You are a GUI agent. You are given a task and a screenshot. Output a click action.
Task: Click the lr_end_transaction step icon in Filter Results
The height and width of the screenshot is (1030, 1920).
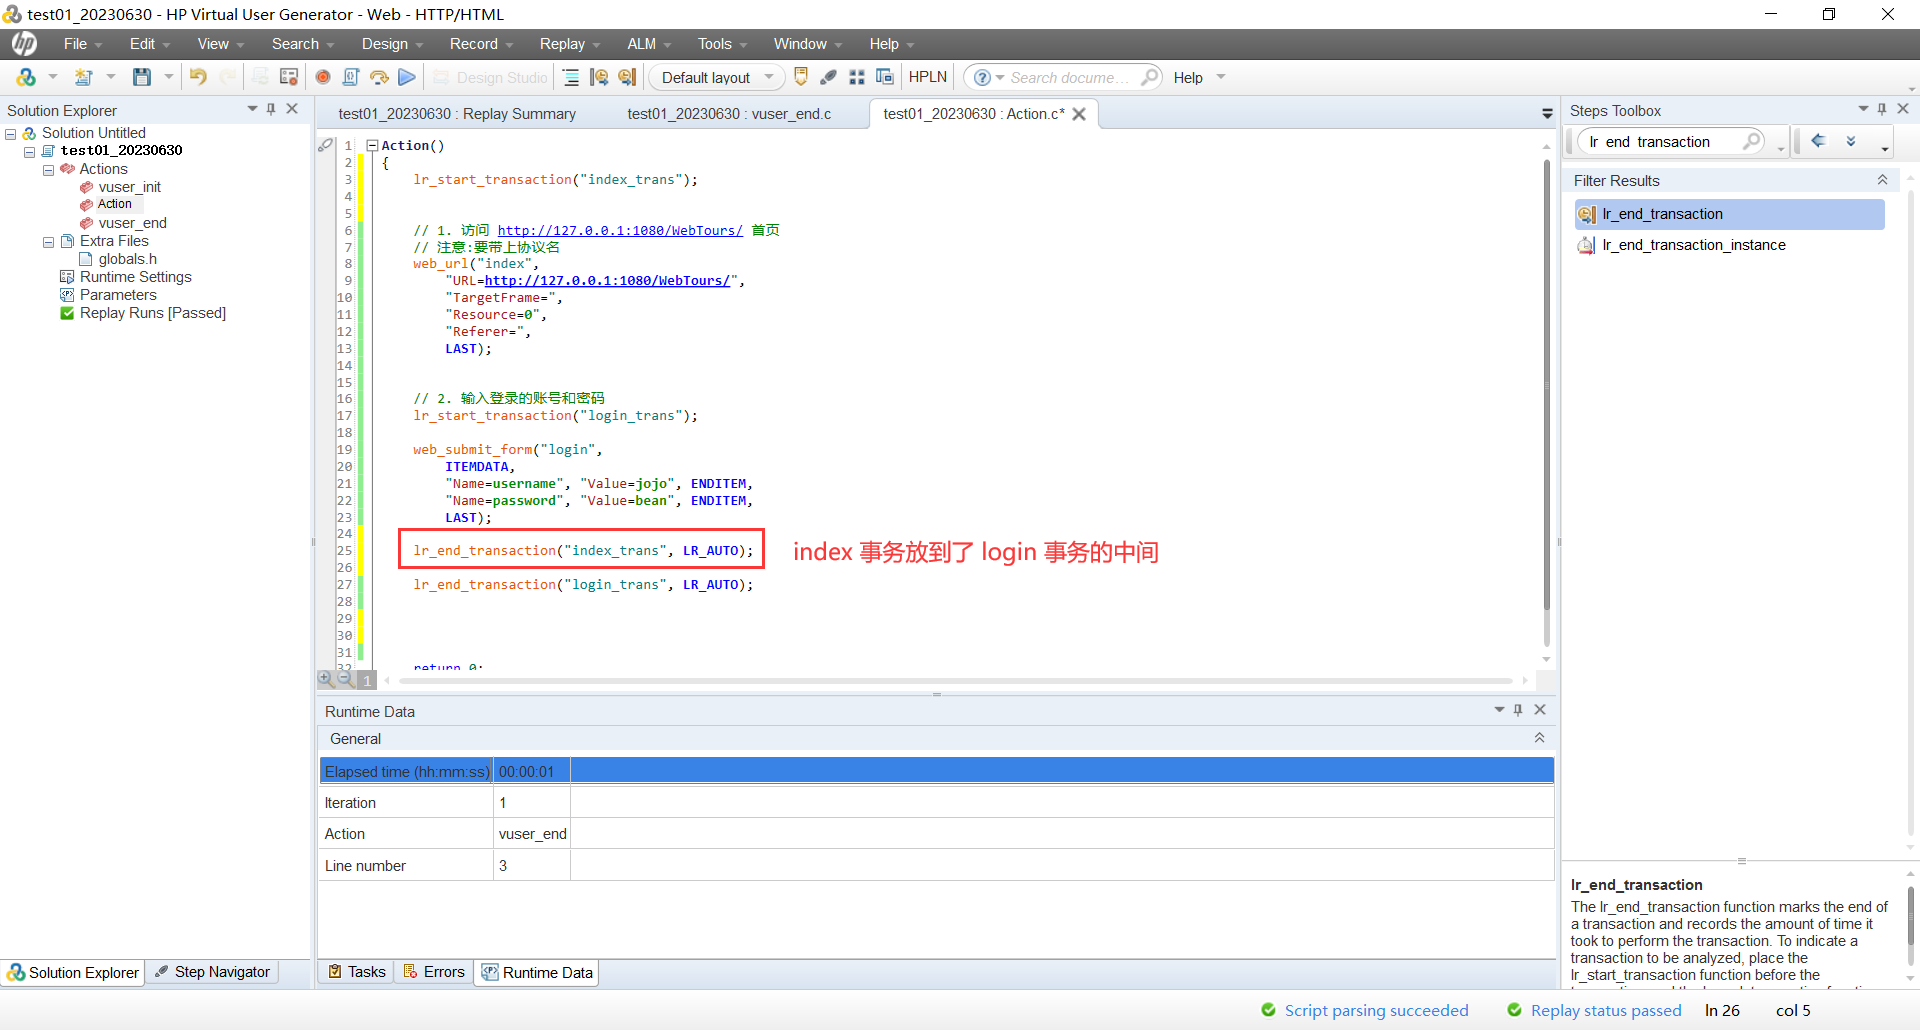click(x=1587, y=214)
